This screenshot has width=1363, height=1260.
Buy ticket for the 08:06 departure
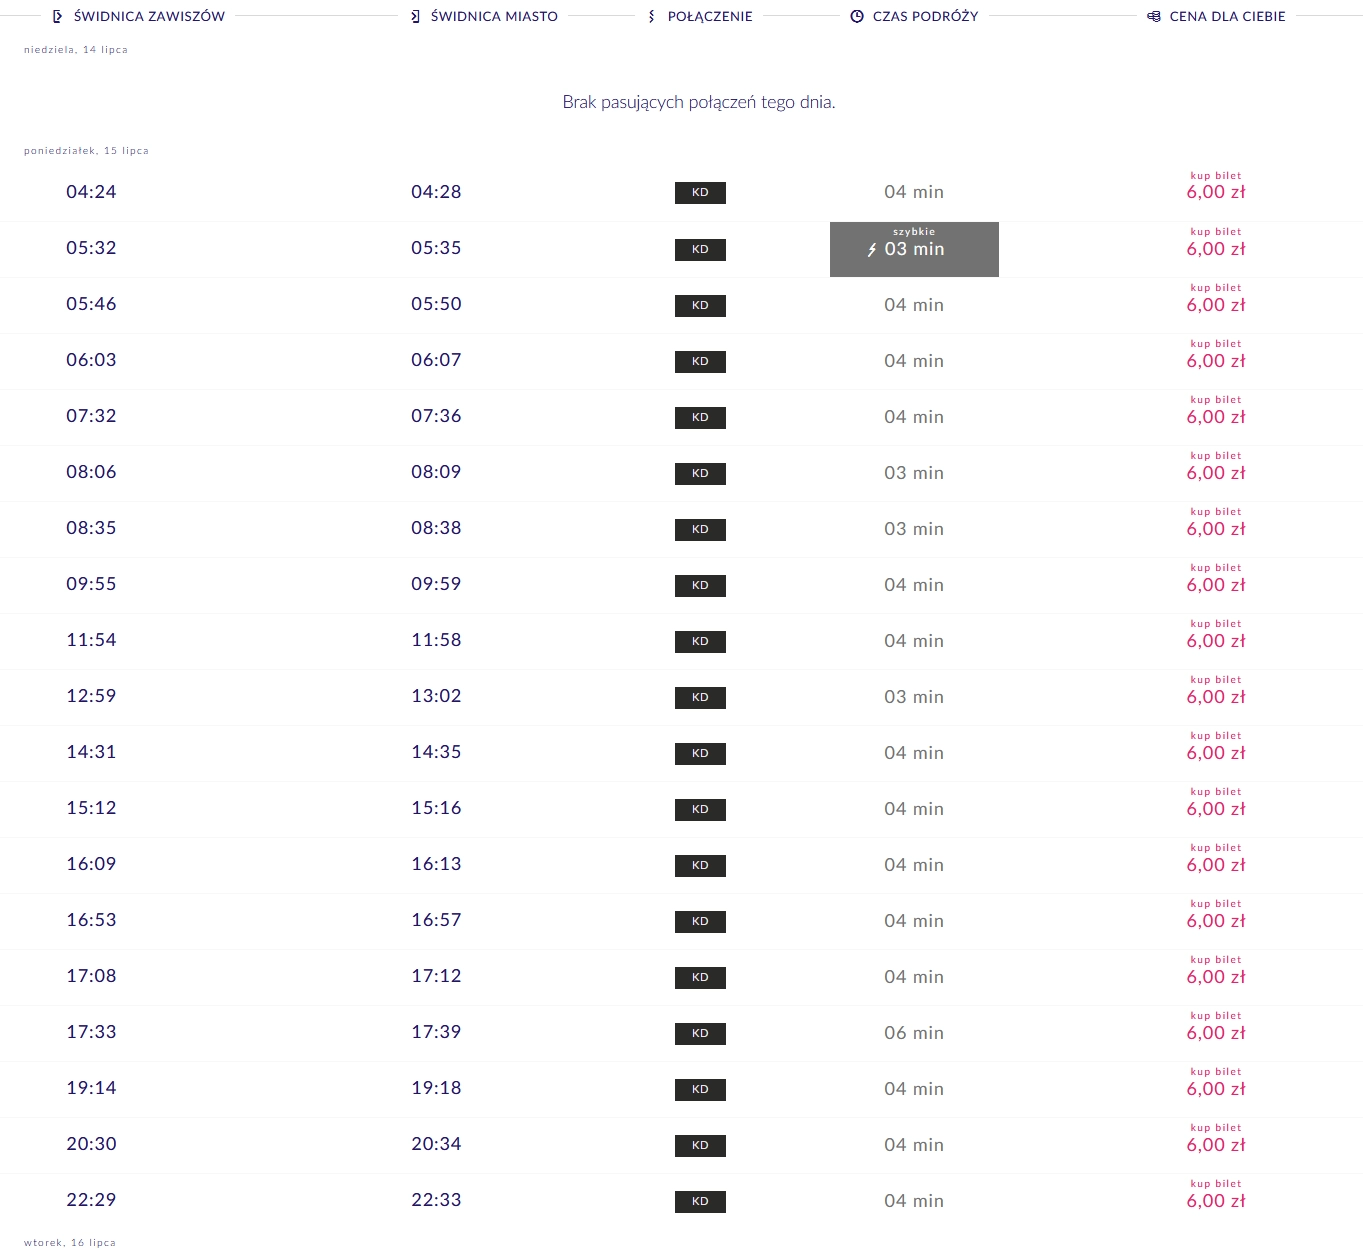[x=1216, y=467]
